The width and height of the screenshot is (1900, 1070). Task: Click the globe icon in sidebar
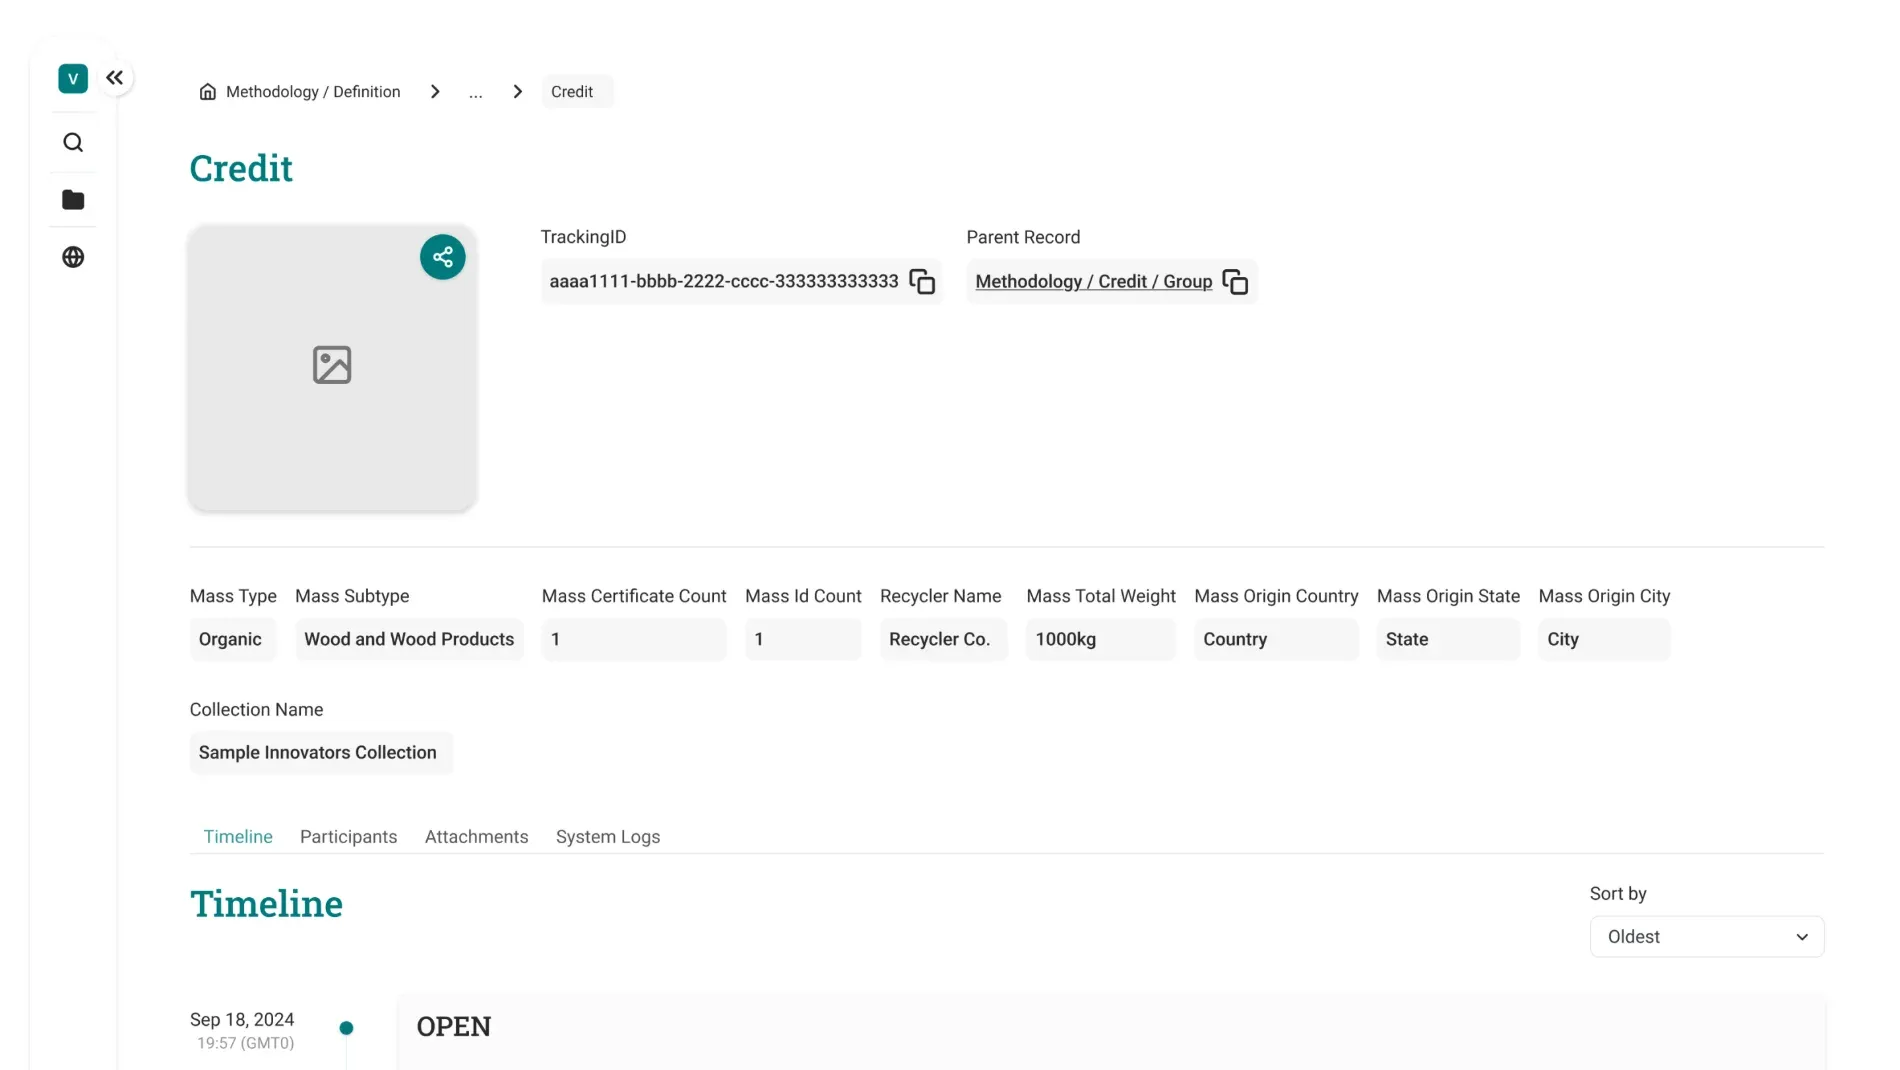pyautogui.click(x=73, y=257)
